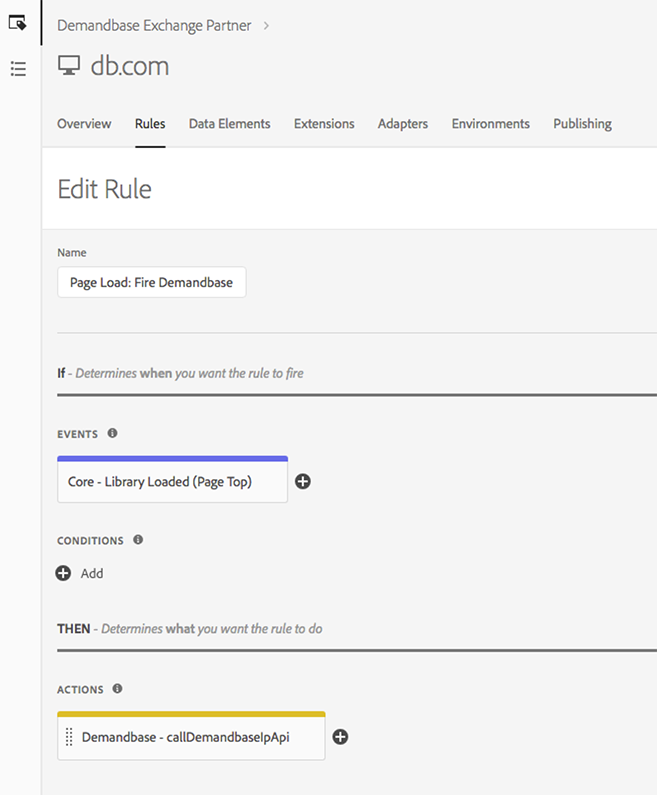The image size is (657, 795).
Task: Click the CONDITIONS section label
Action: tap(90, 541)
